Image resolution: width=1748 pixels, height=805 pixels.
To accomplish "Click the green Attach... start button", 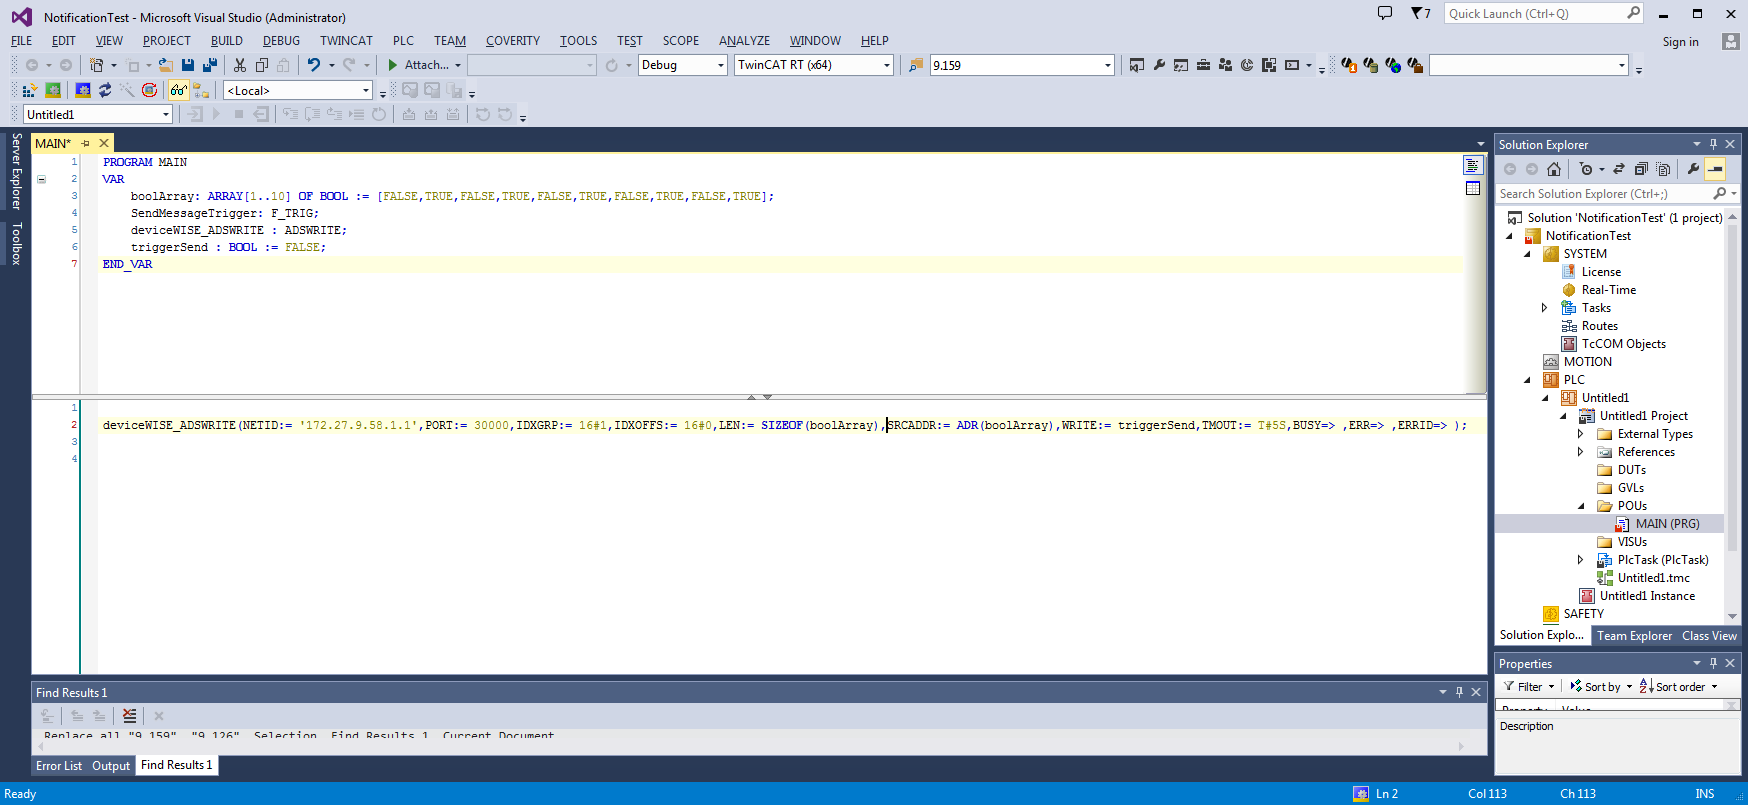I will click(x=418, y=65).
